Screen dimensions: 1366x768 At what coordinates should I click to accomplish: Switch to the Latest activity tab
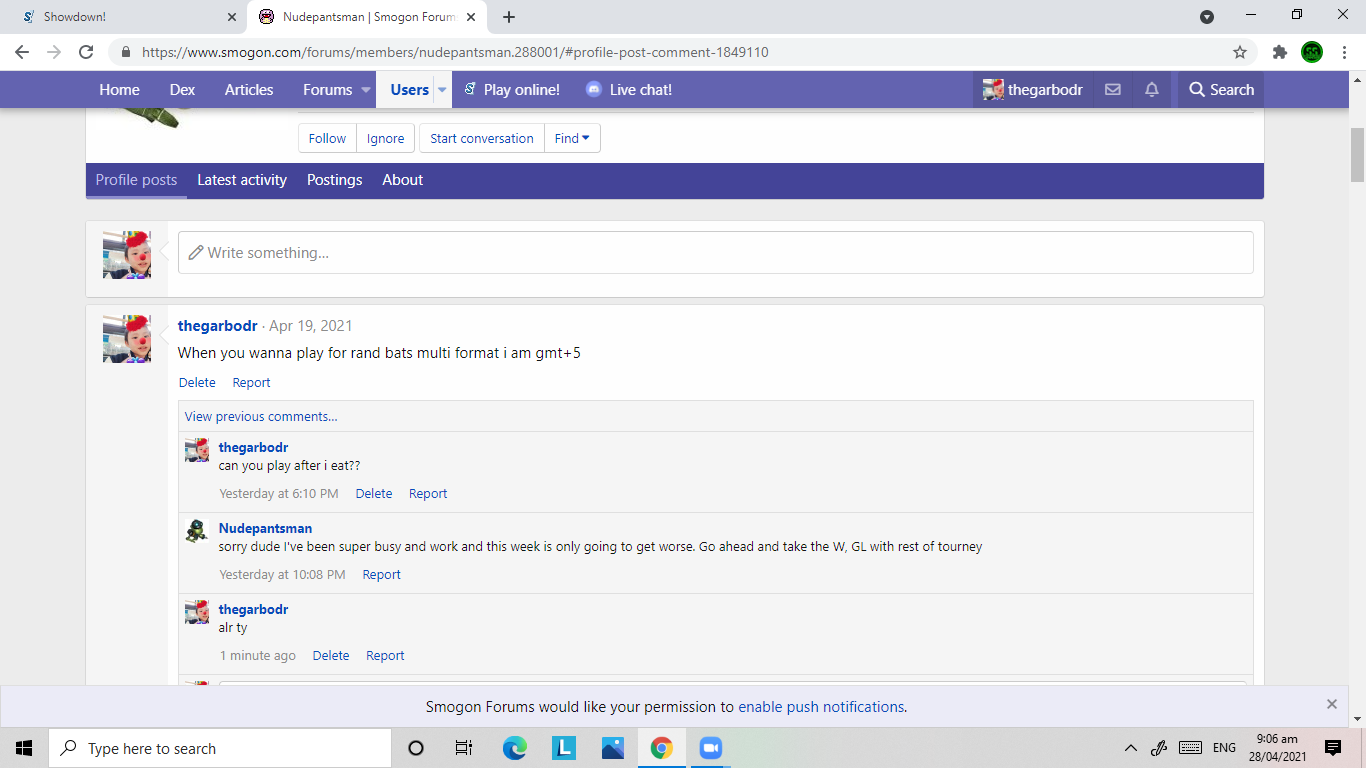(242, 180)
